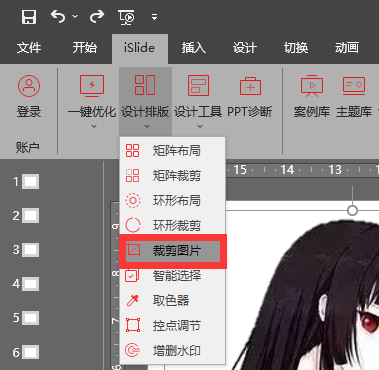Select 控点调节 menu entry
Screen dimensions: 379x370
[x=173, y=326]
